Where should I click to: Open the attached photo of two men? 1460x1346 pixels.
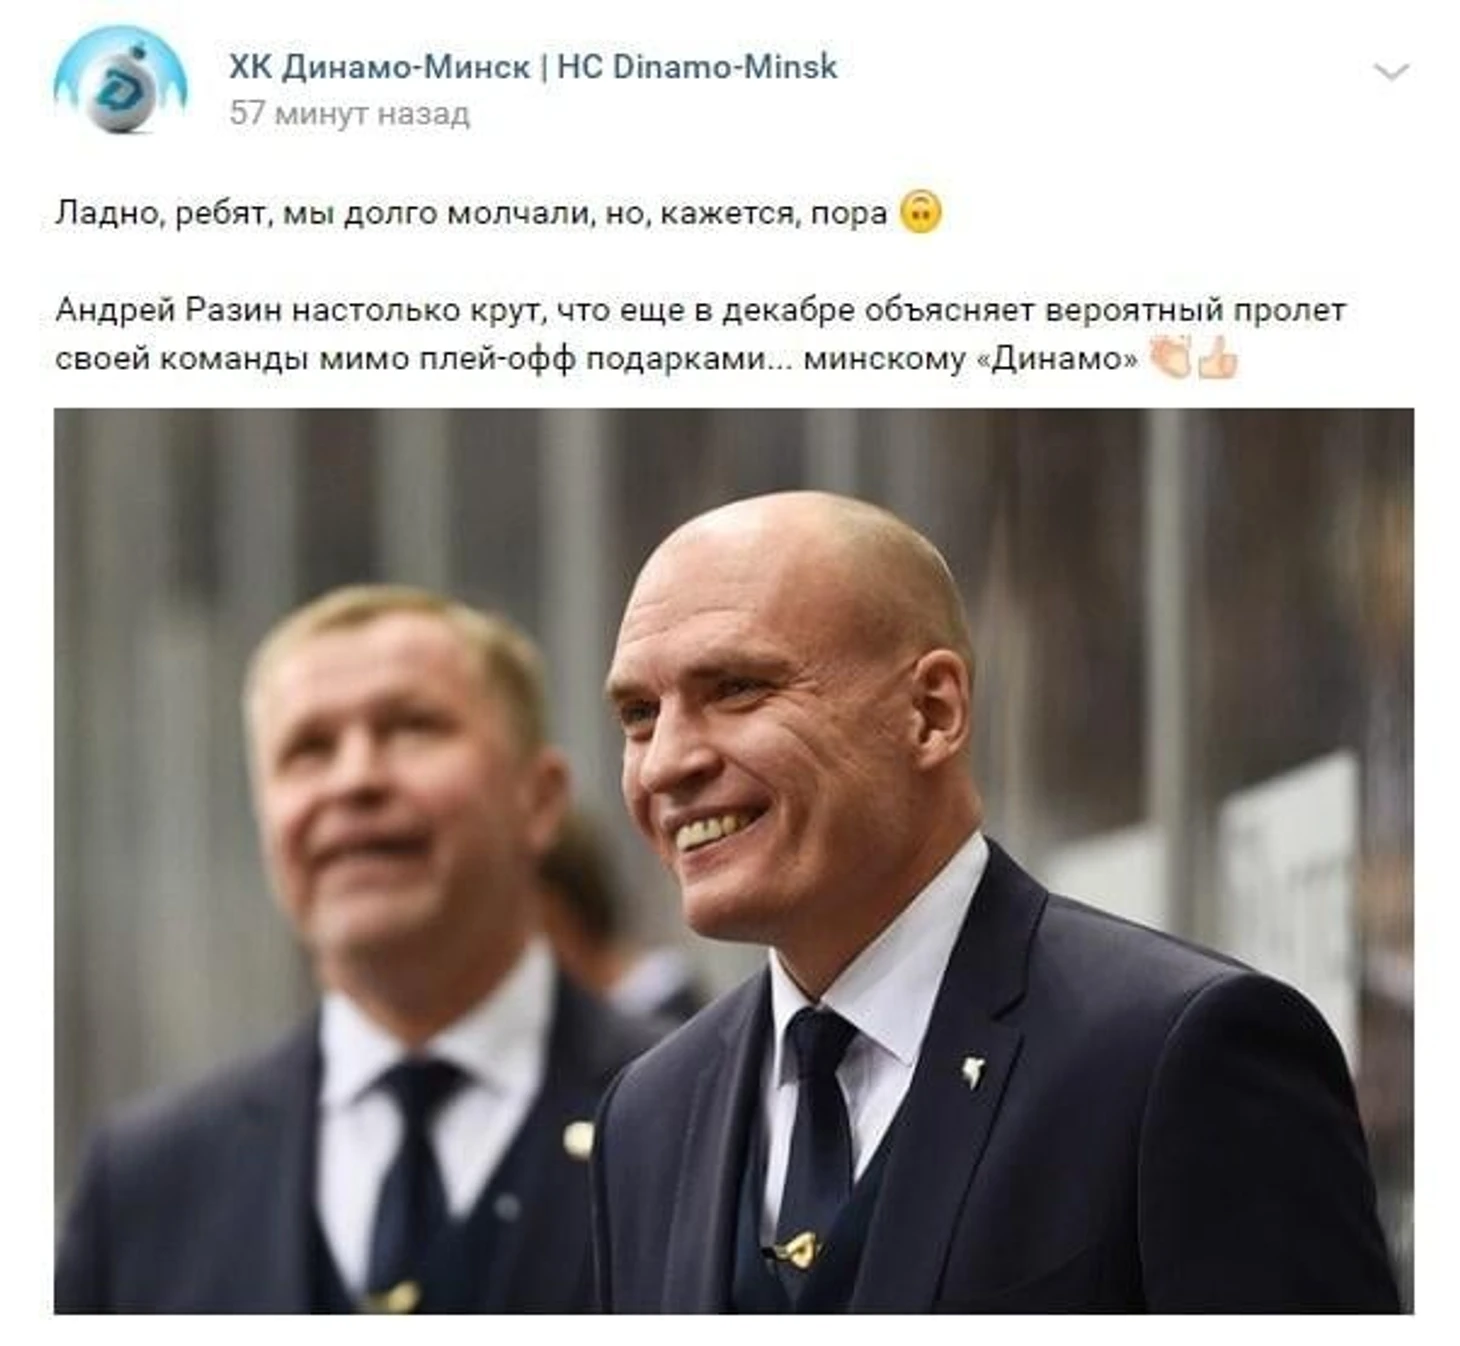[x=733, y=860]
